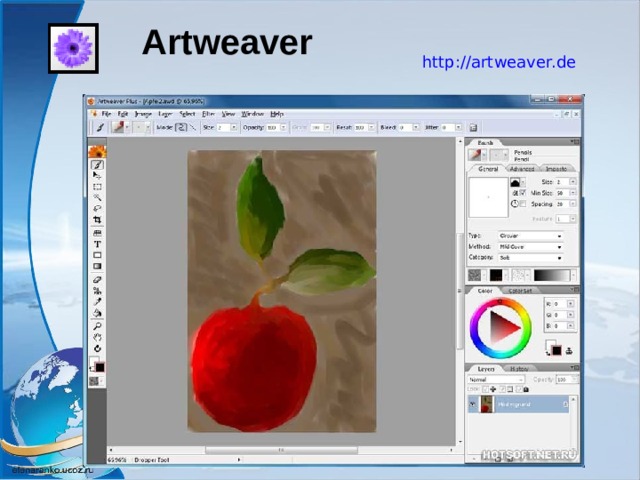The height and width of the screenshot is (480, 640).
Task: Select the Background layer row
Action: click(518, 404)
